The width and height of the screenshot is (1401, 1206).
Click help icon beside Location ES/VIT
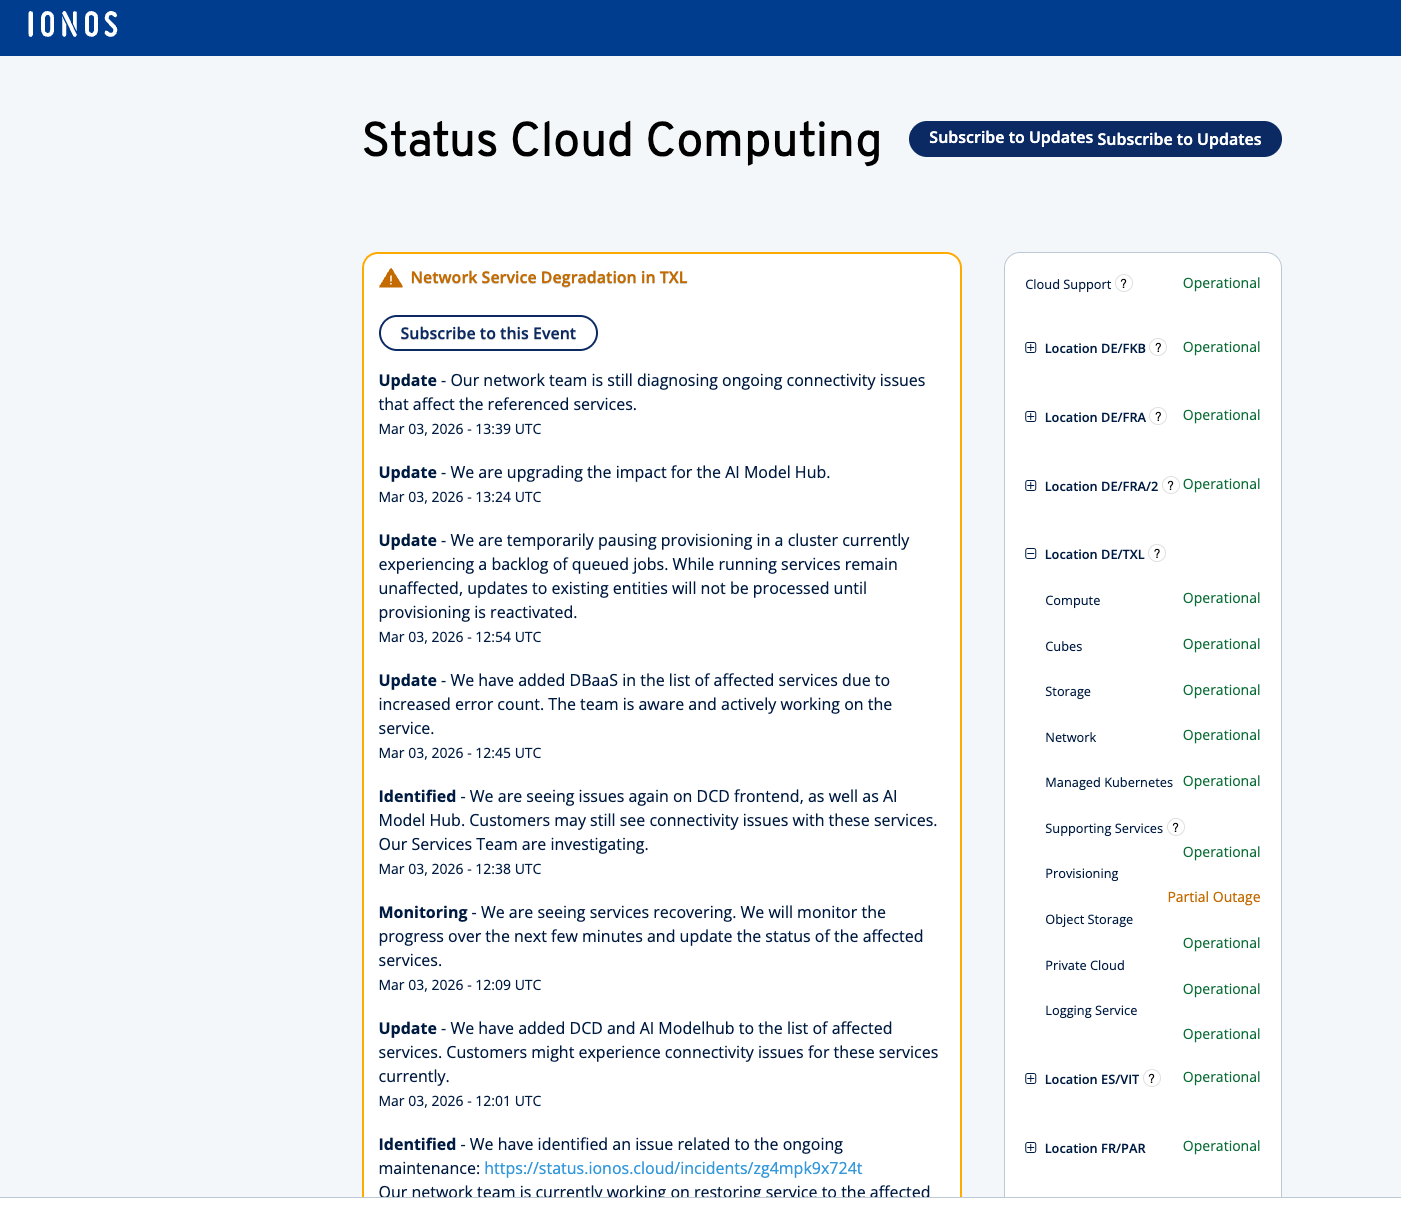[1152, 1079]
